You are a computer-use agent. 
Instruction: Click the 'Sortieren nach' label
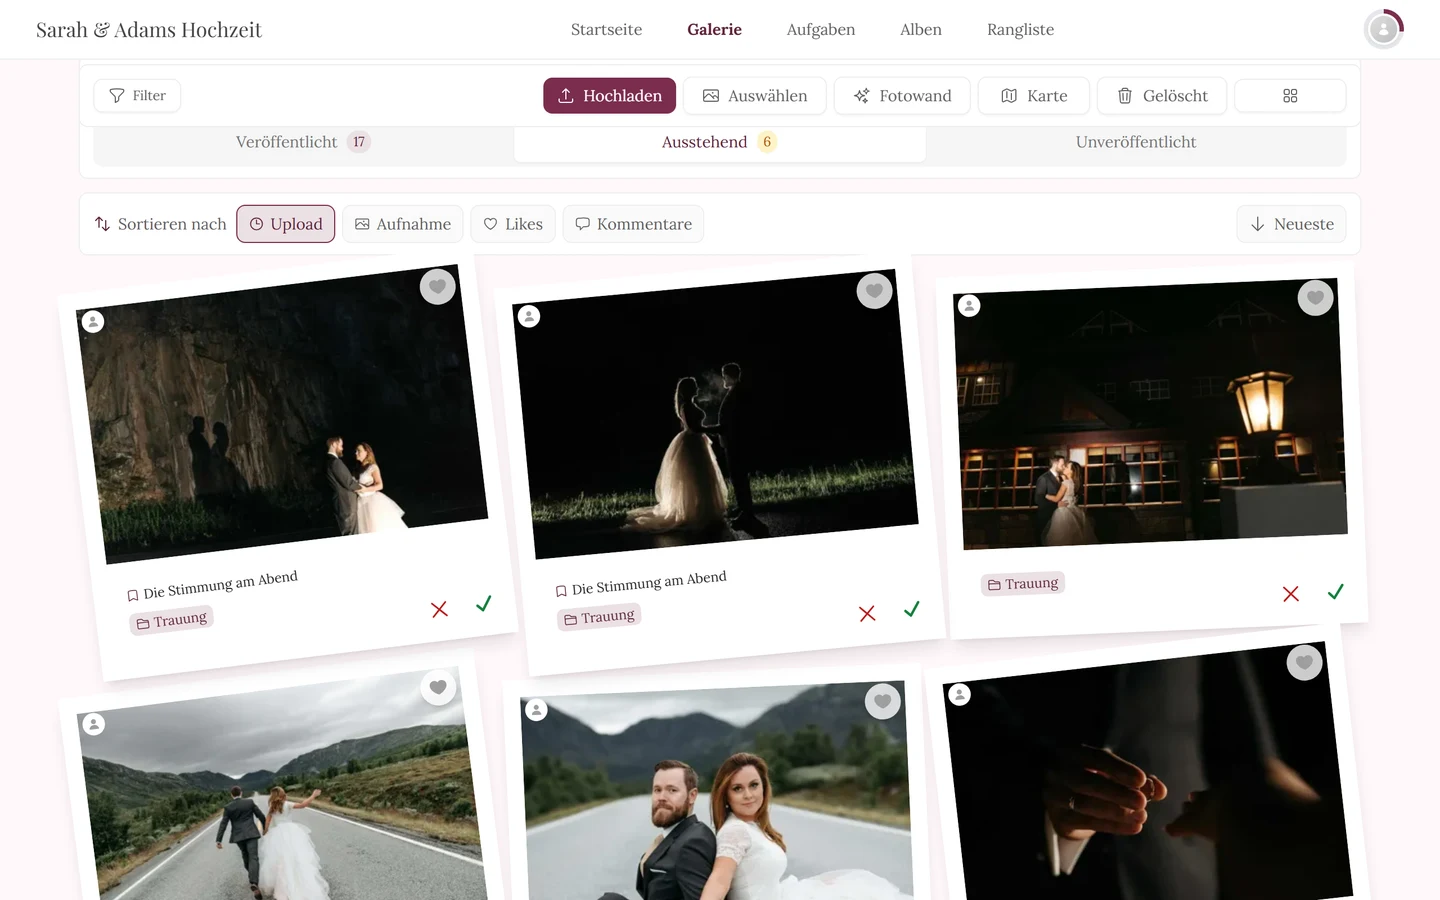[x=172, y=224]
